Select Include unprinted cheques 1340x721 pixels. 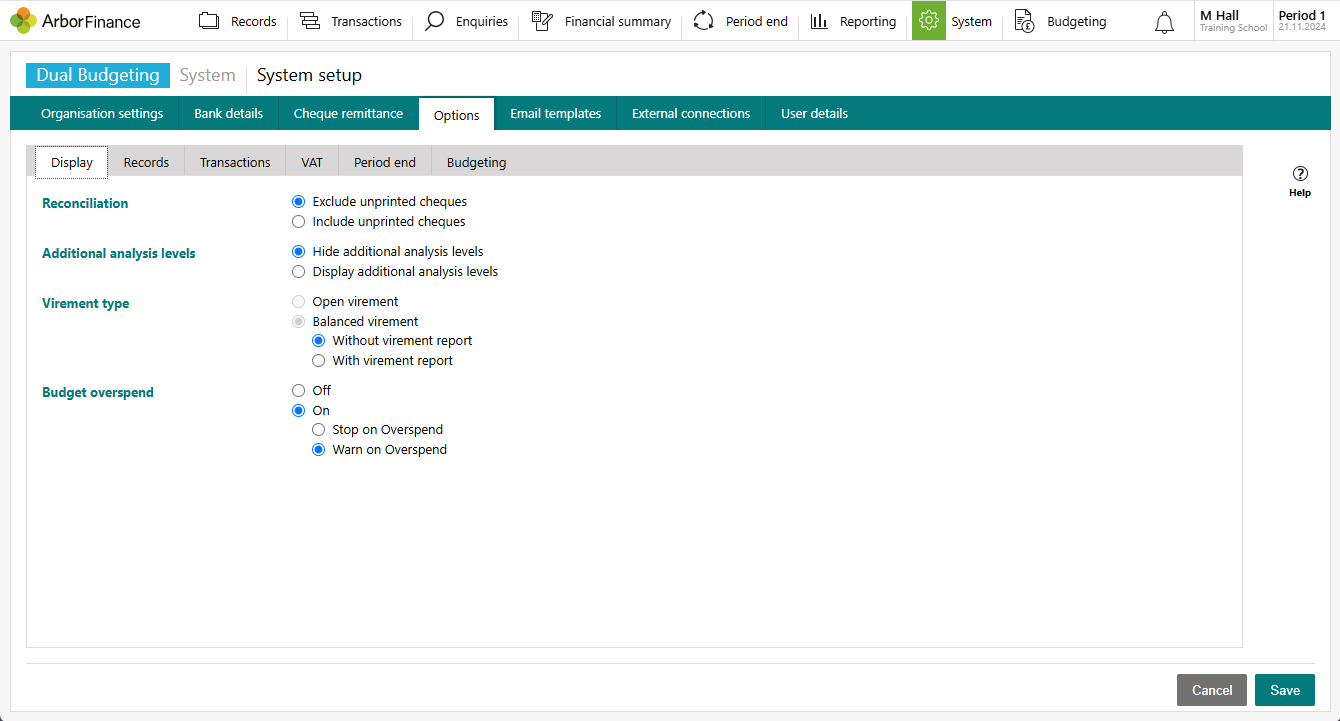click(x=298, y=221)
